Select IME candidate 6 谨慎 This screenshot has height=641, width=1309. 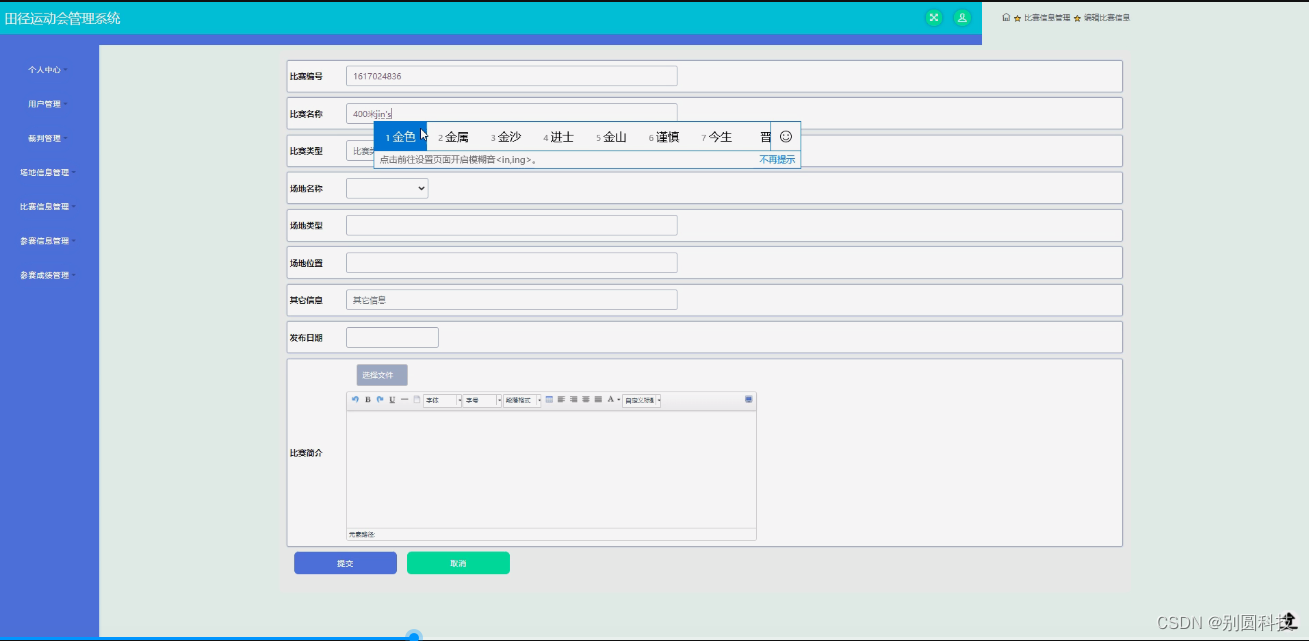point(664,137)
